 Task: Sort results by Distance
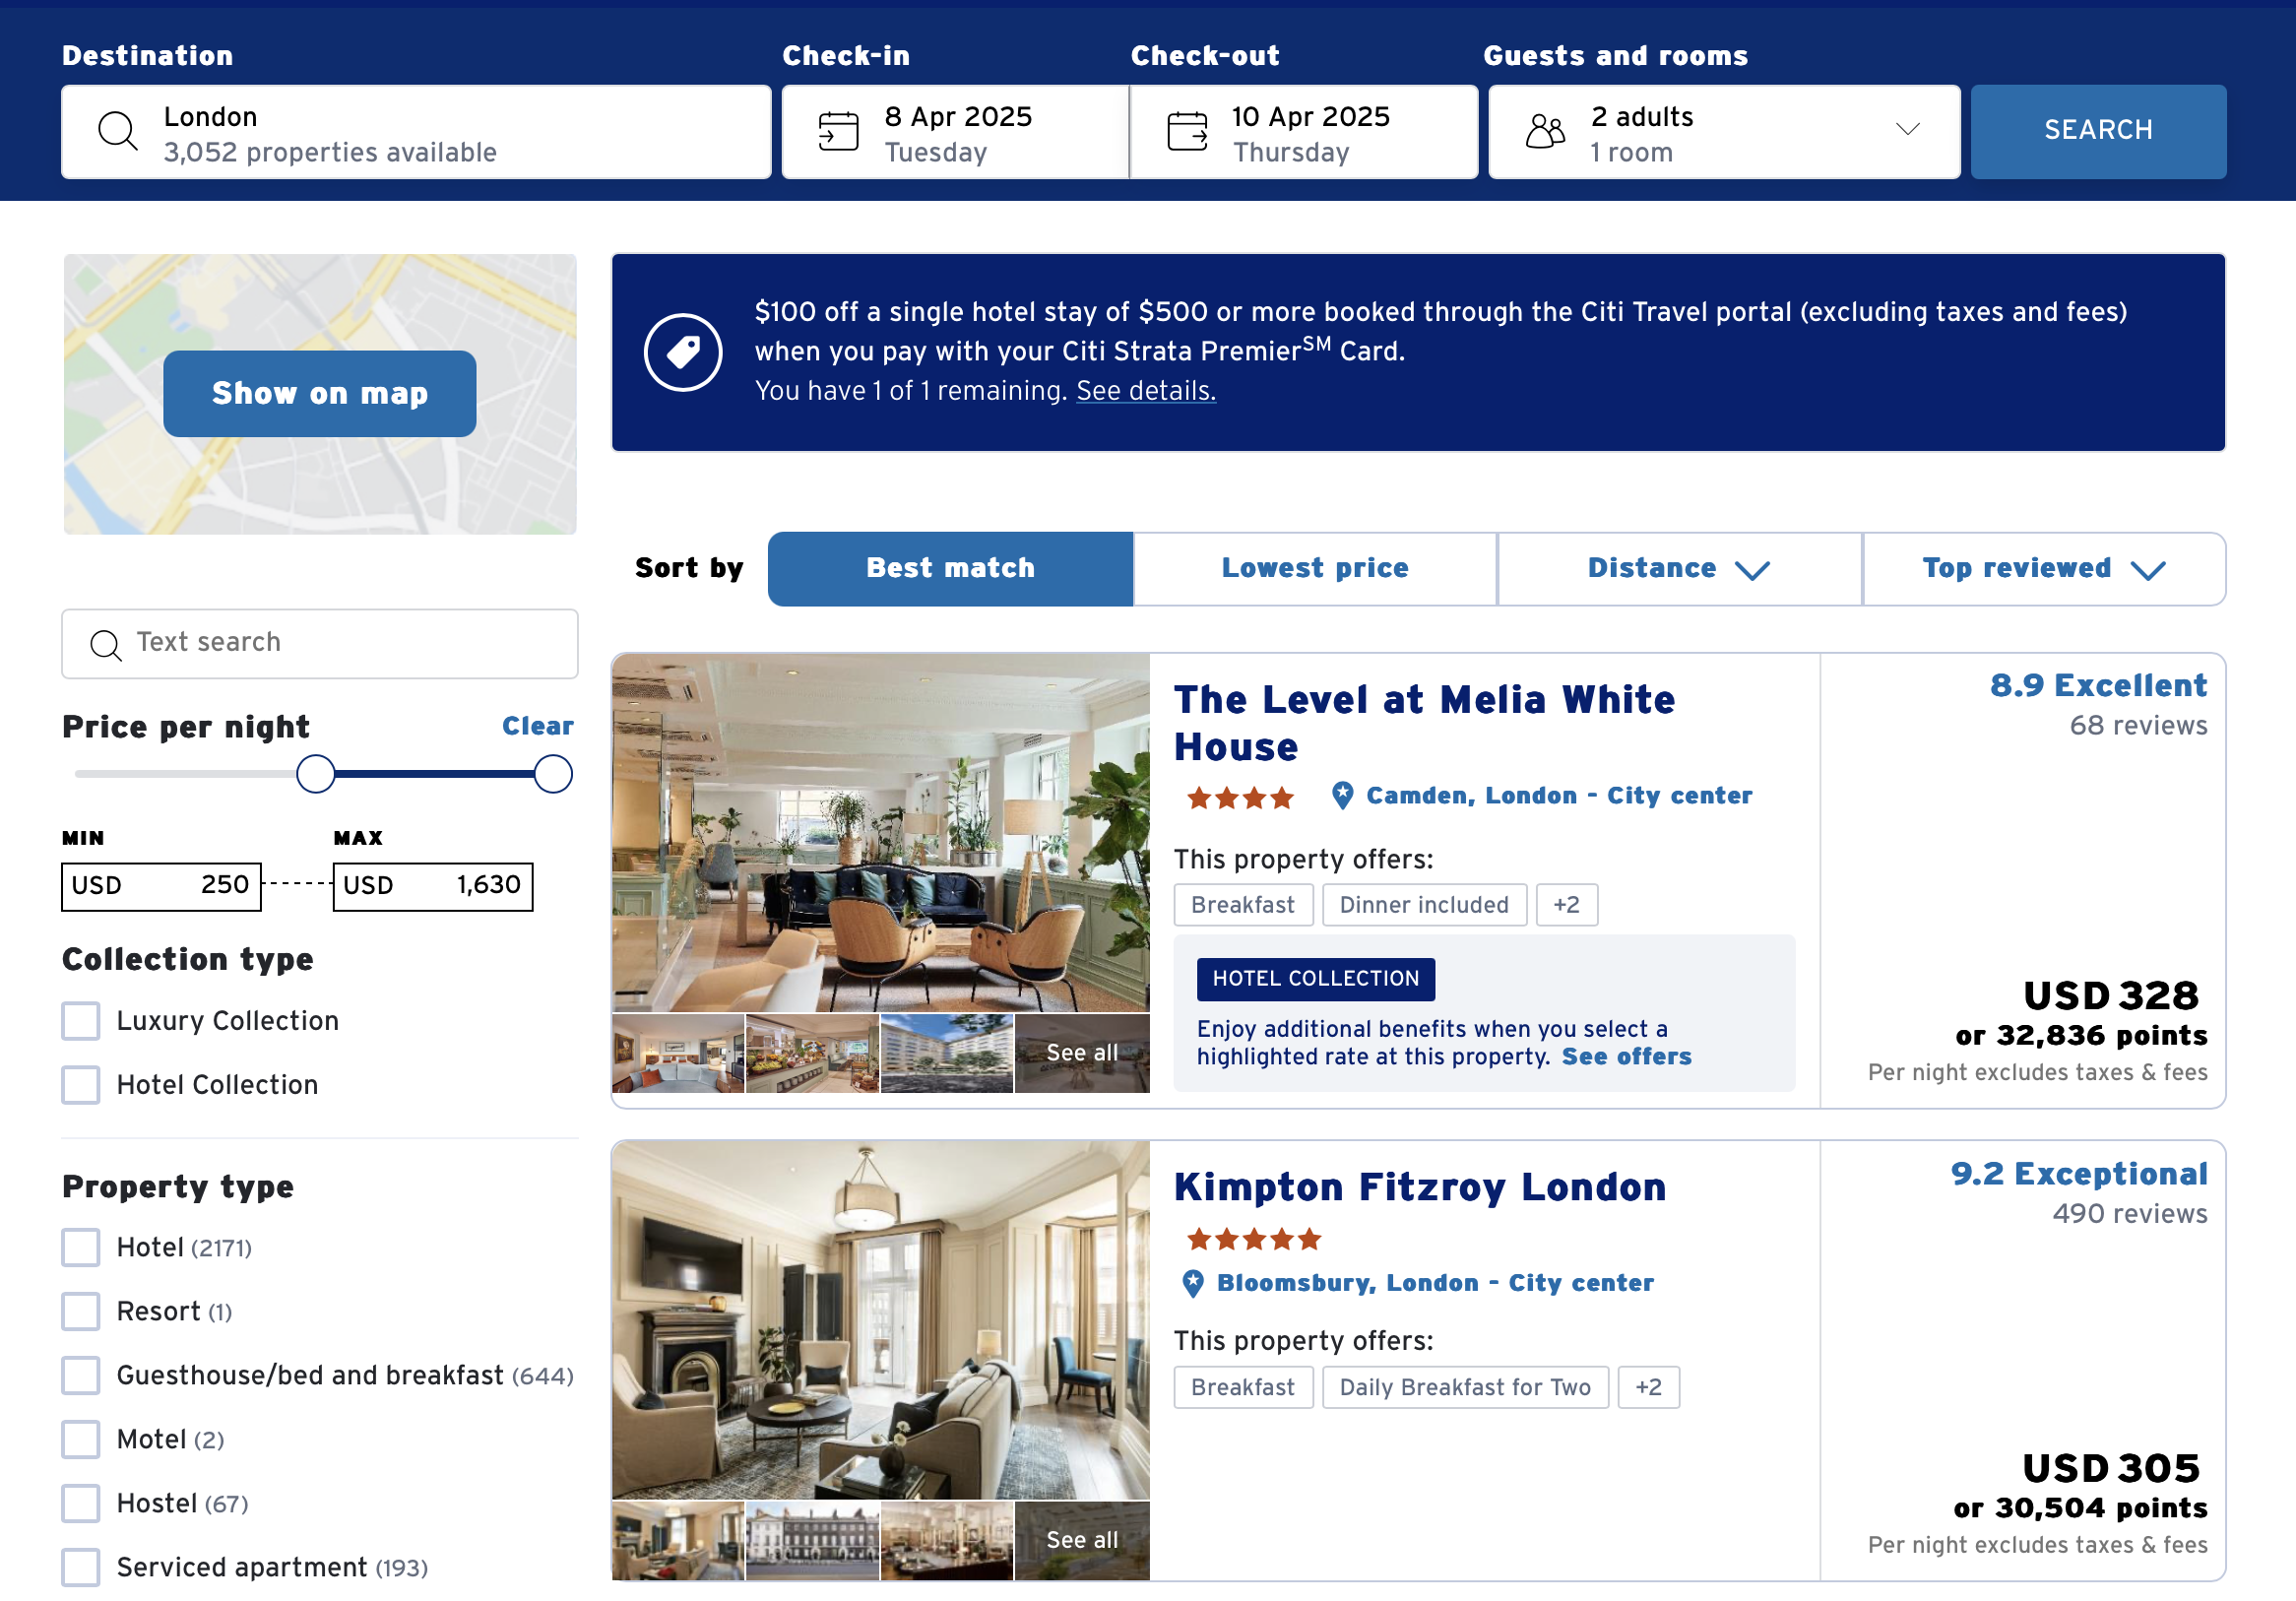(x=1679, y=569)
